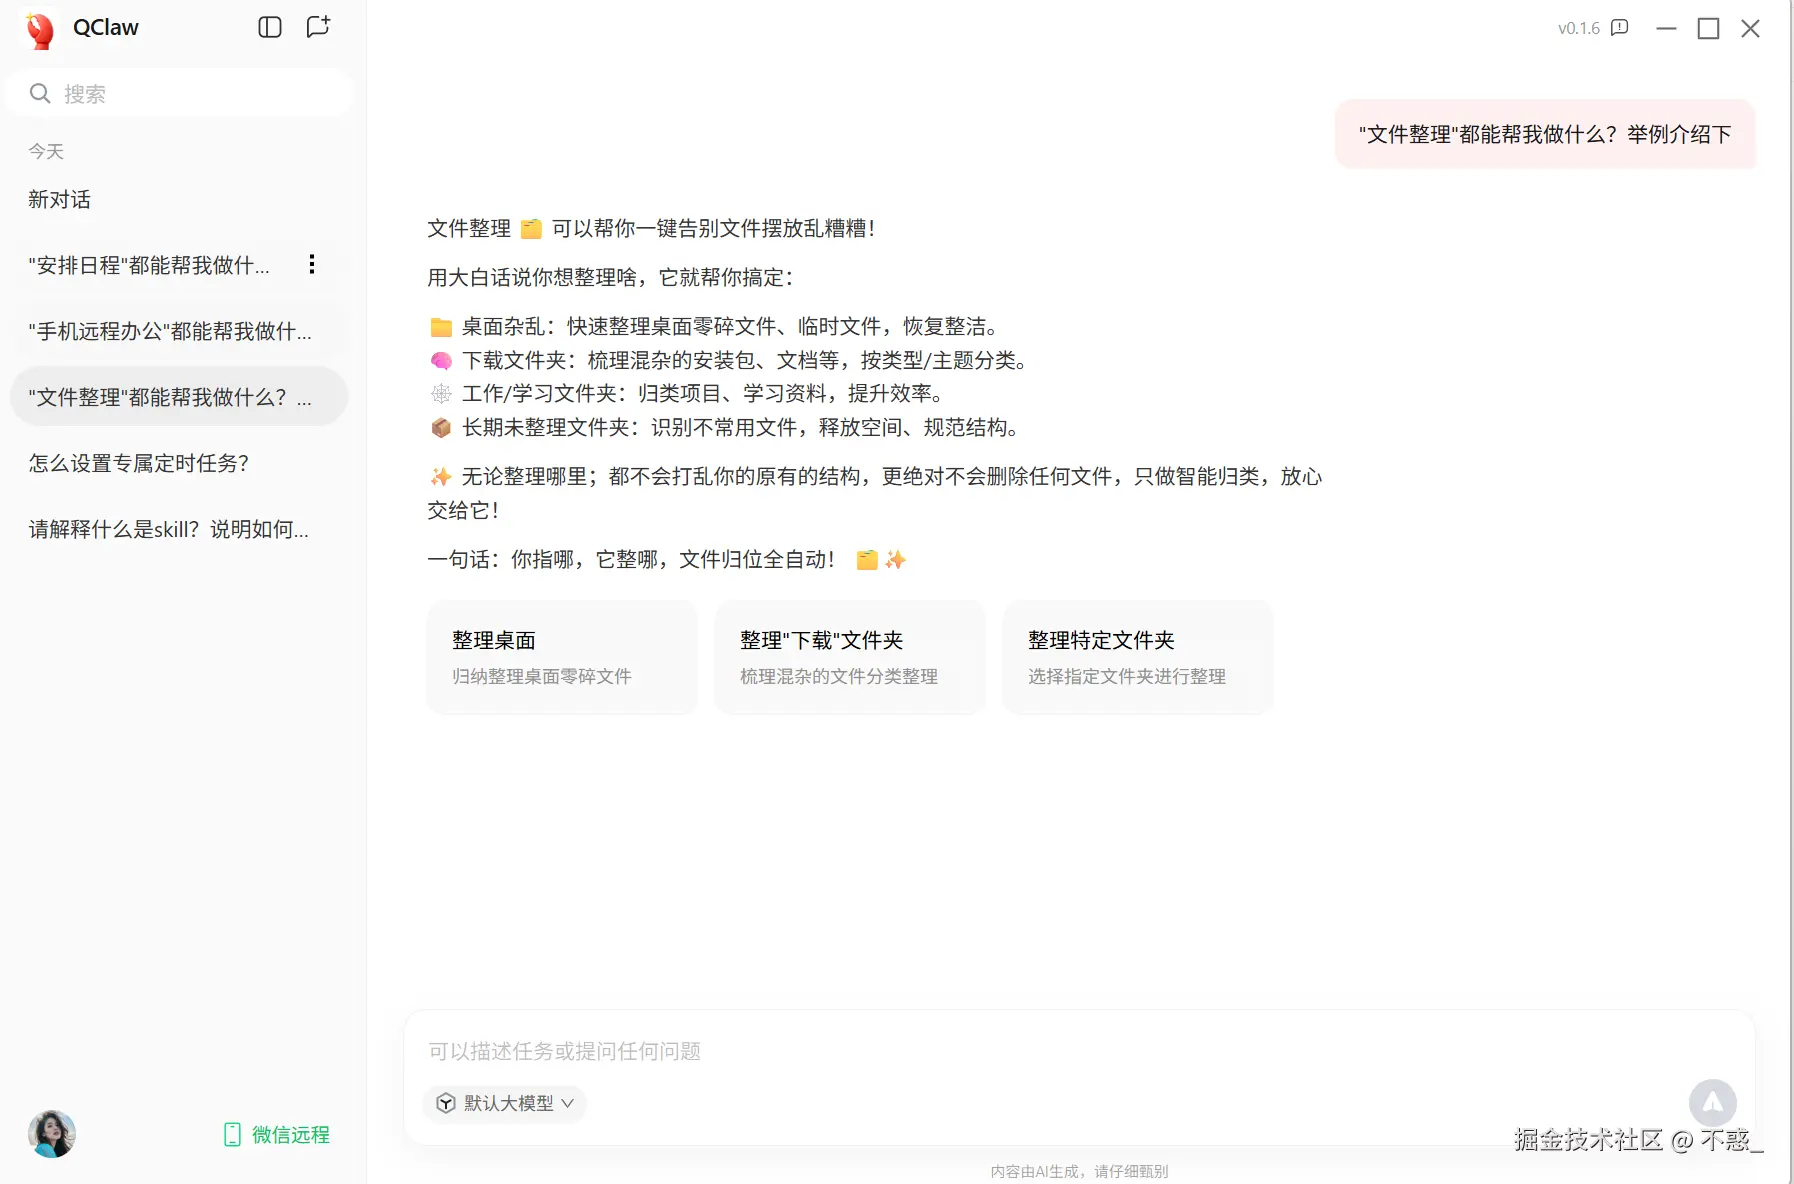Click the "桌面杂乱" bullet line
The height and width of the screenshot is (1184, 1794).
point(714,326)
